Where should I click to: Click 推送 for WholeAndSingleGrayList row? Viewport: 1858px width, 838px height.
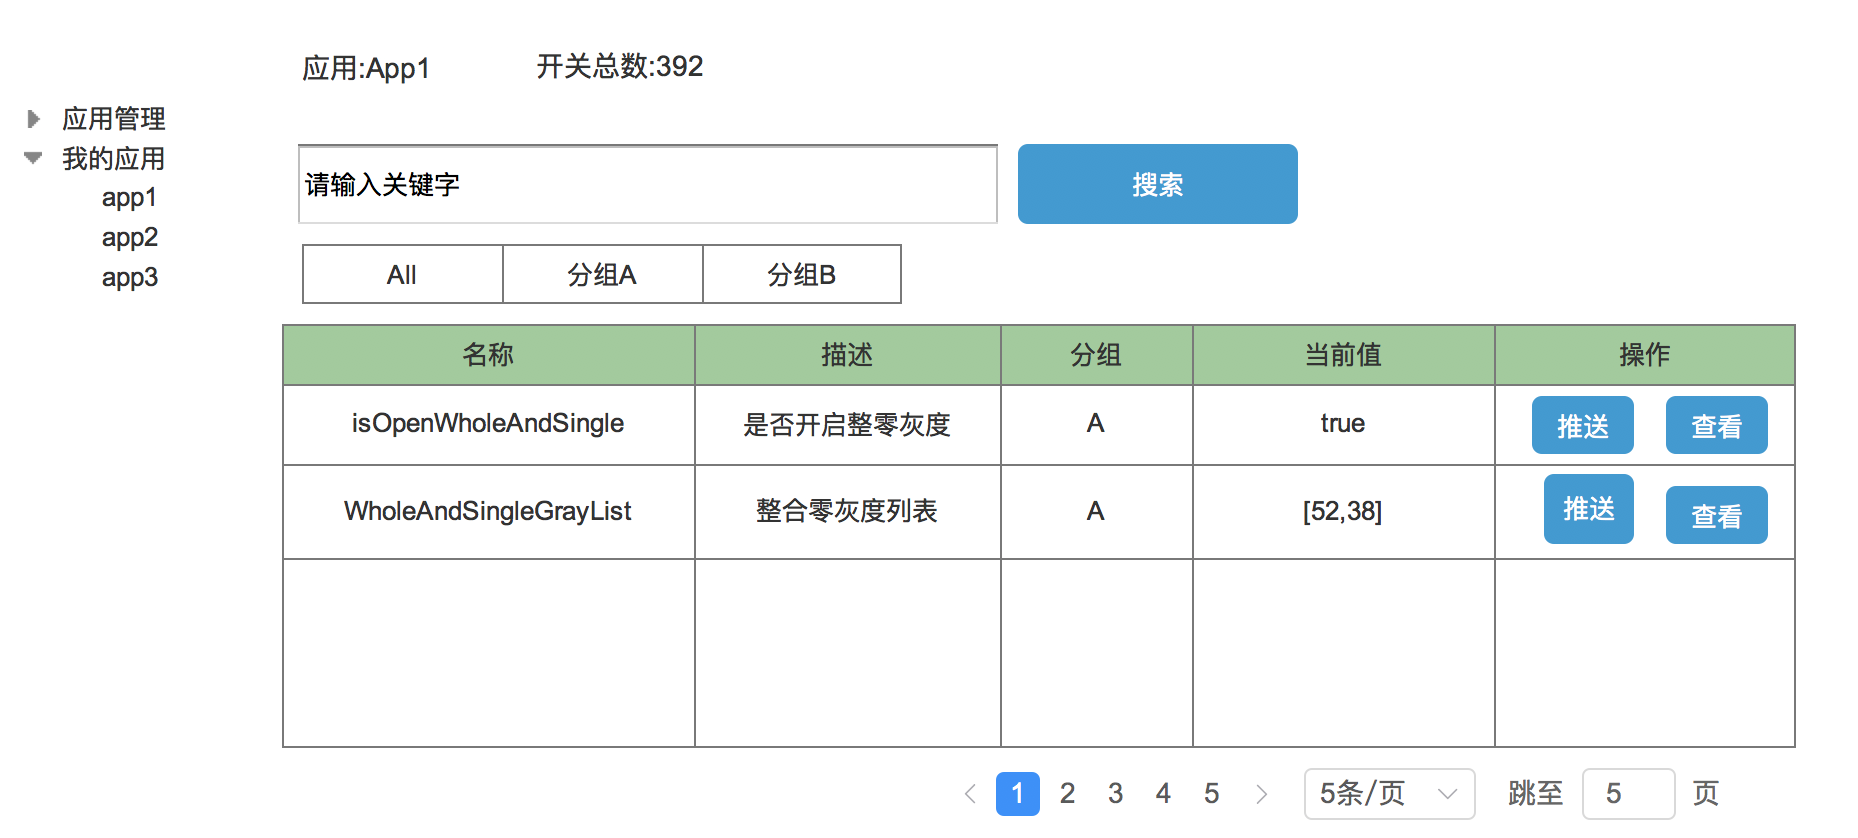[1589, 509]
